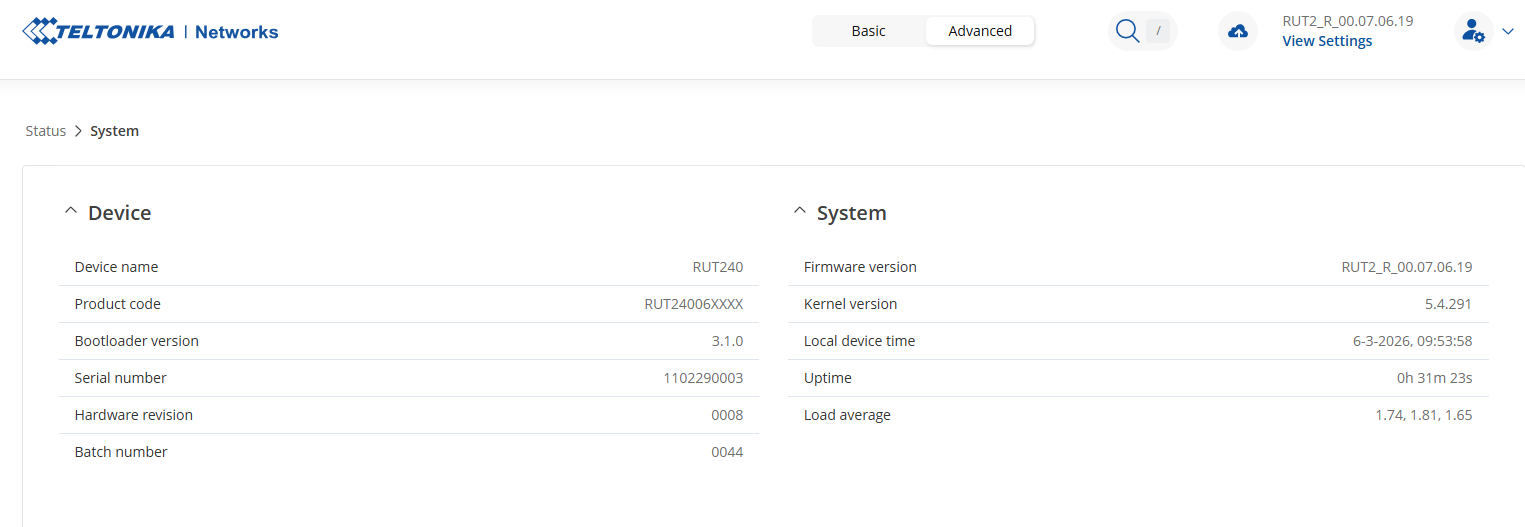This screenshot has height=527, width=1525.
Task: Open the View Settings link
Action: coord(1327,41)
